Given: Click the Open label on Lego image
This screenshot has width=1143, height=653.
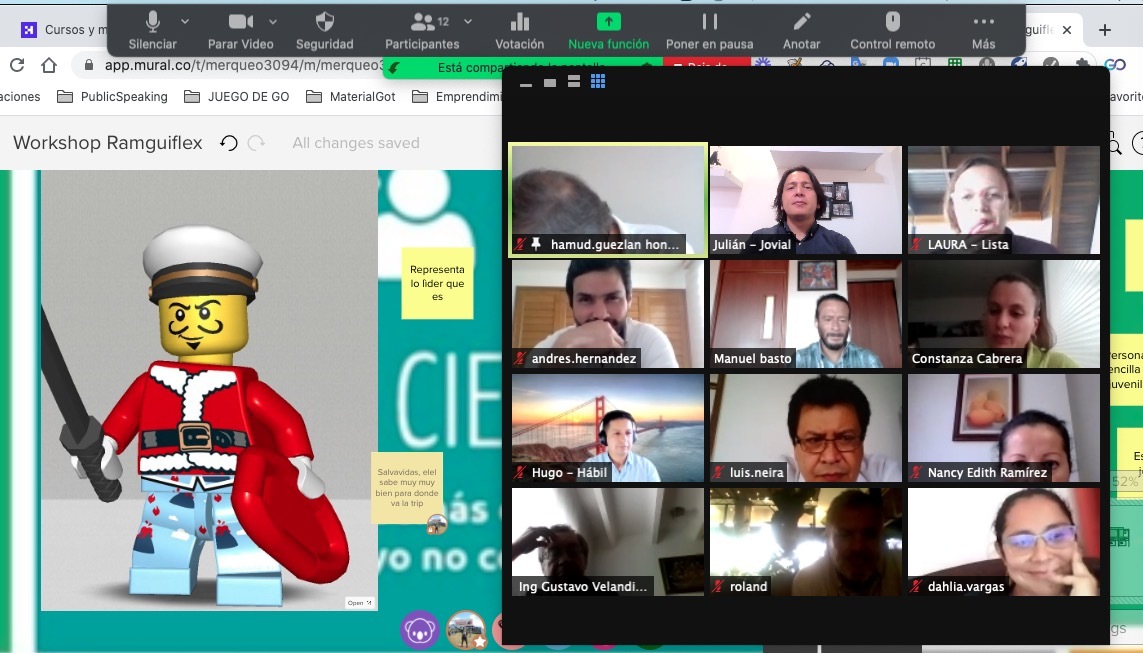Looking at the screenshot, I should tap(359, 603).
